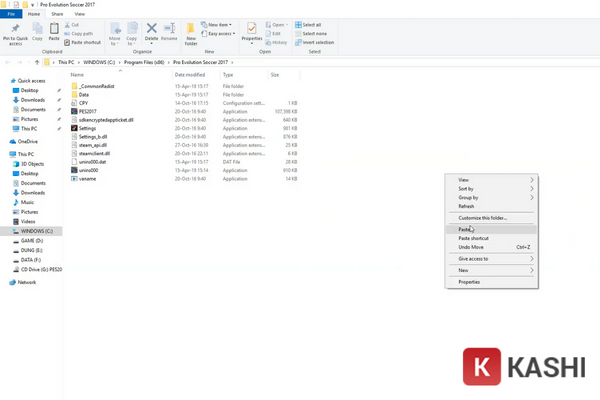Image resolution: width=600 pixels, height=400 pixels.
Task: Click the Cut scissors icon
Action: click(x=67, y=25)
